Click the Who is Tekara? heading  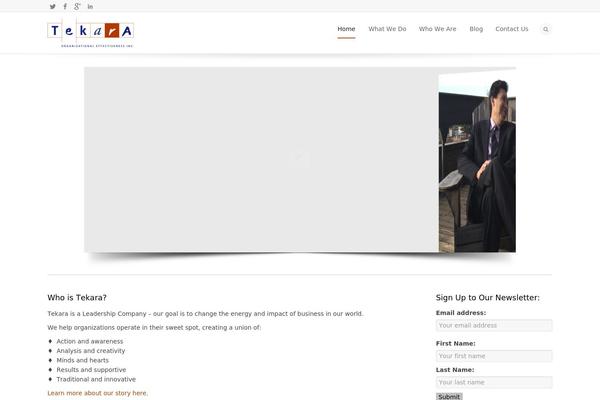[77, 297]
